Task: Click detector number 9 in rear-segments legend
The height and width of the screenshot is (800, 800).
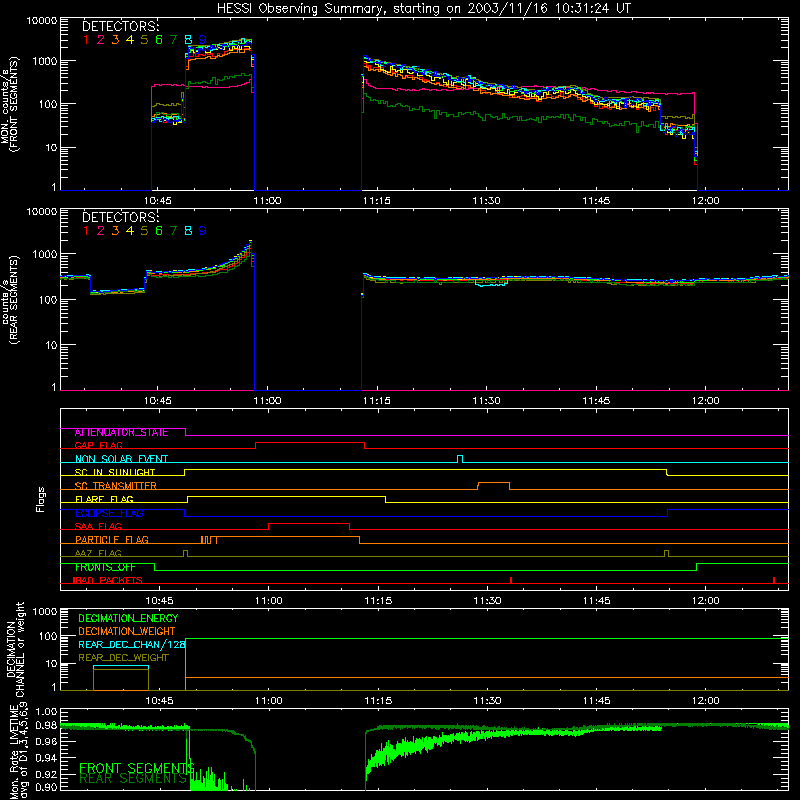Action: point(203,231)
